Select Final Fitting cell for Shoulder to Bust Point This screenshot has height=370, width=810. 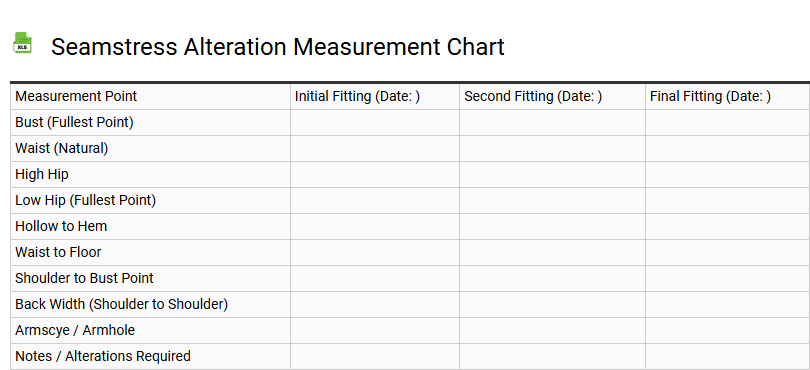[x=727, y=278]
